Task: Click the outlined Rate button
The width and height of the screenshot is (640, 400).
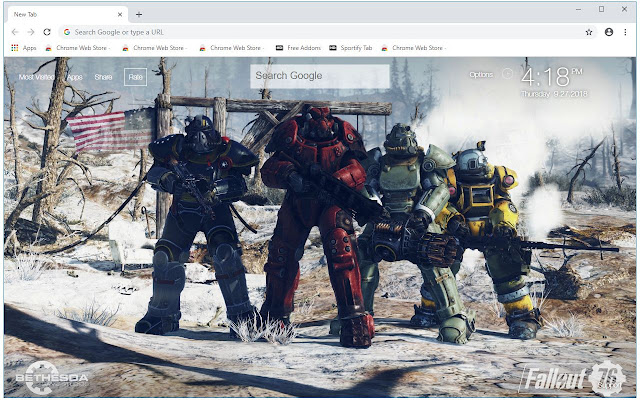Action: (136, 77)
